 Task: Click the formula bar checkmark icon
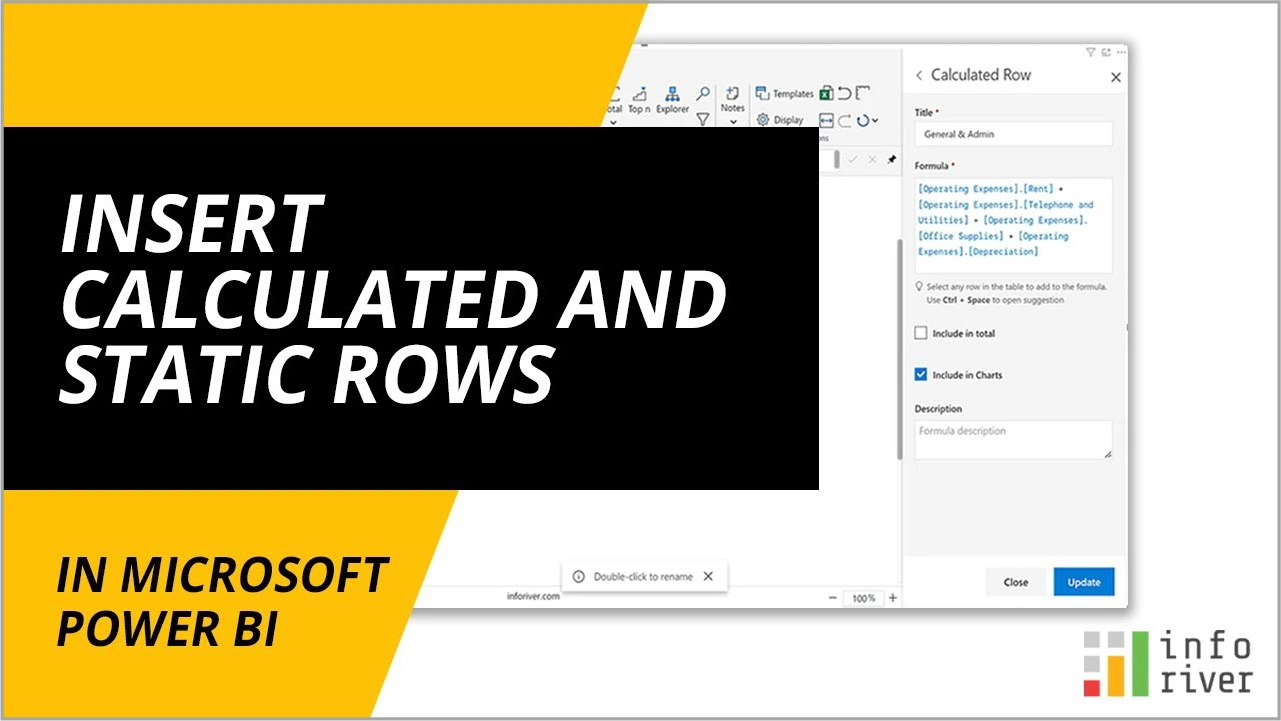pos(853,159)
